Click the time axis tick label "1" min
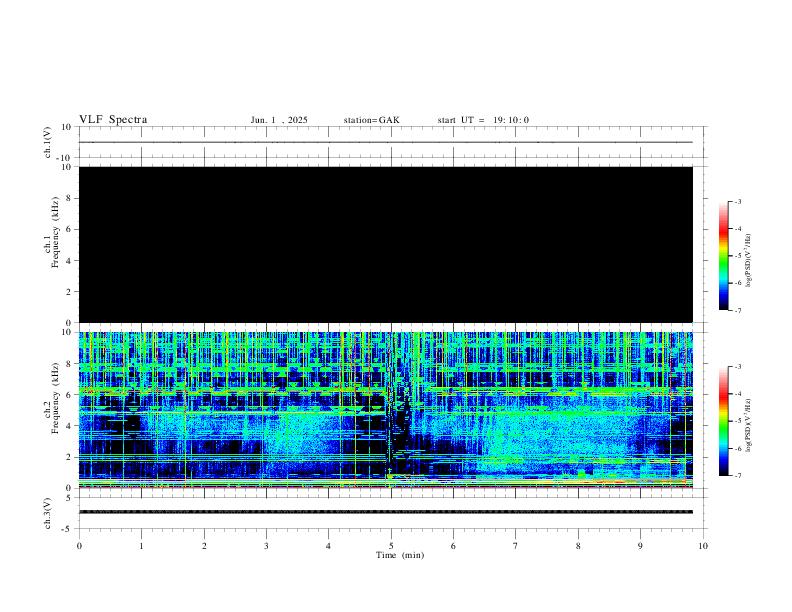The image size is (792, 612). (x=141, y=546)
